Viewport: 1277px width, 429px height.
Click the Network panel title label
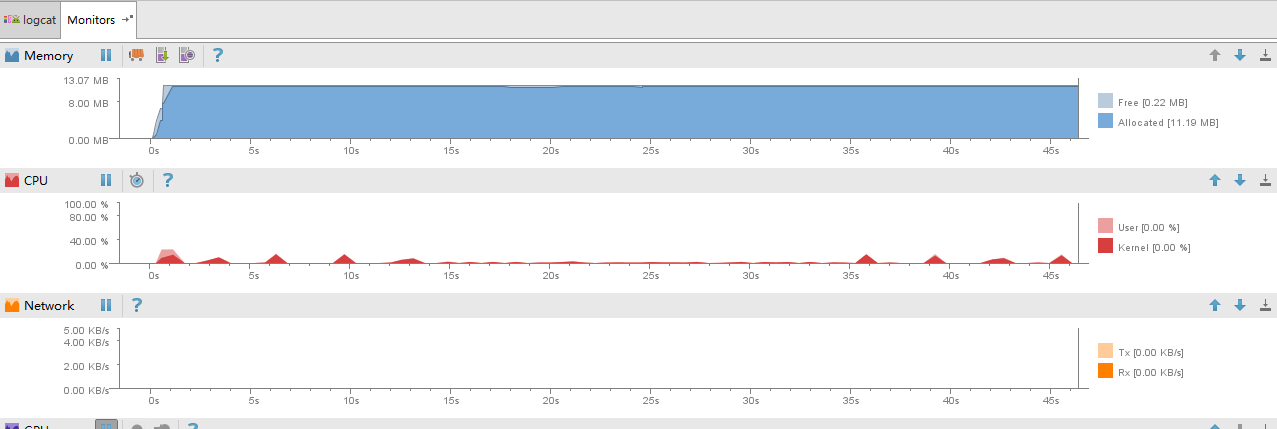tap(49, 306)
